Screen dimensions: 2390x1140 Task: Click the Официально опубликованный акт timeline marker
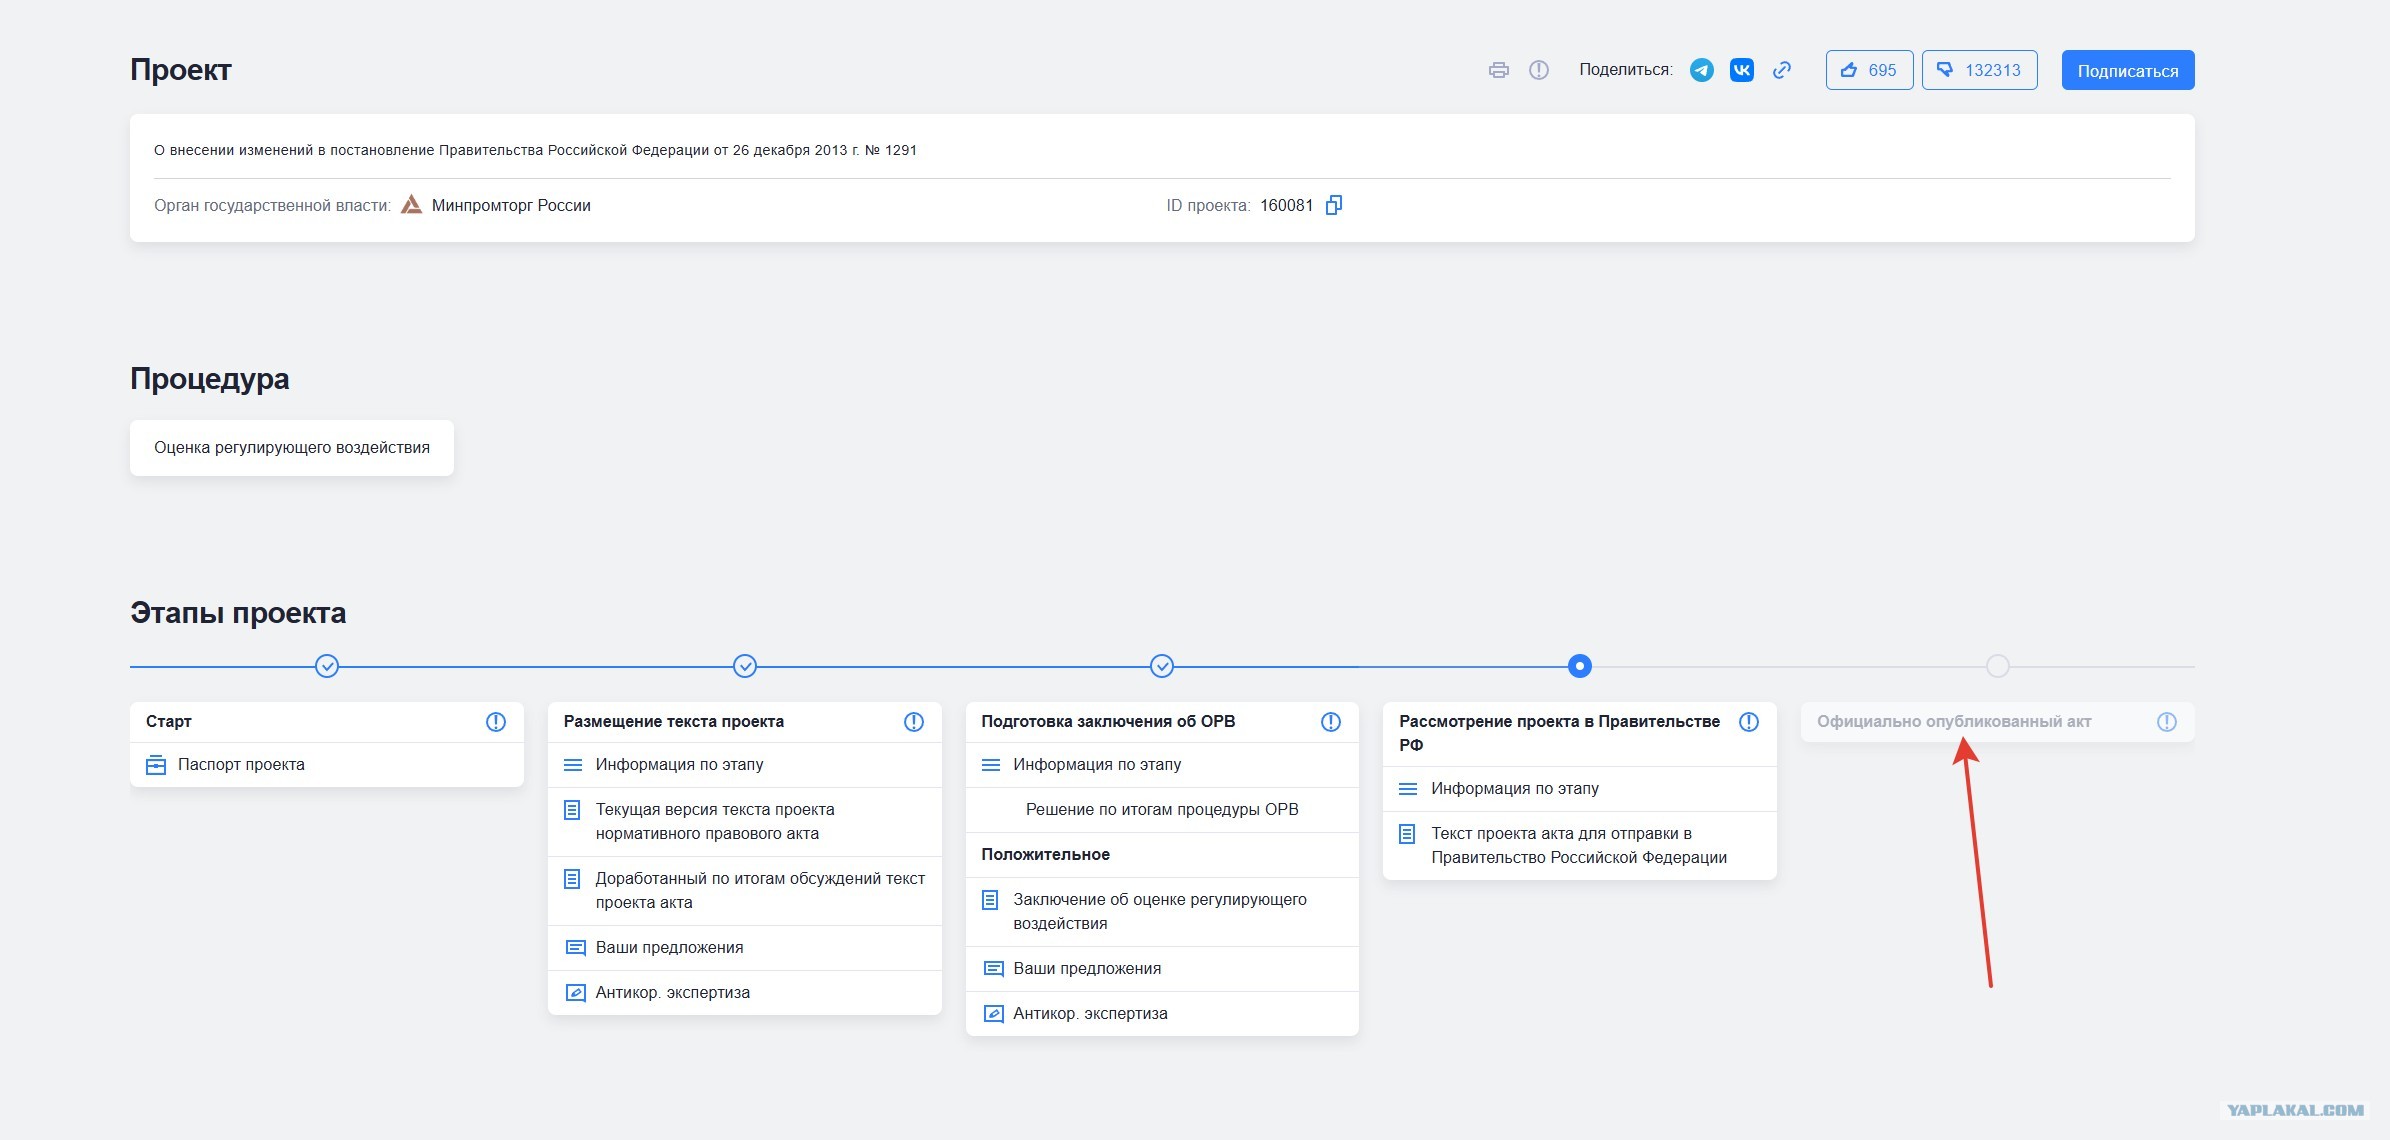(1997, 666)
